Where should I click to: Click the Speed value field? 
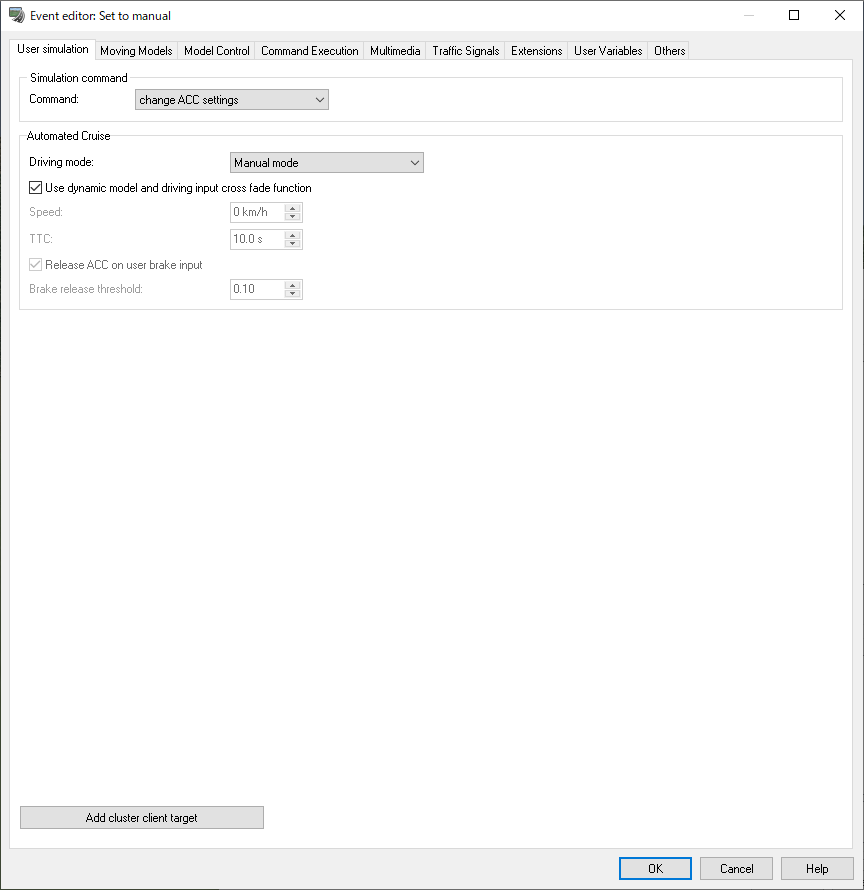pos(257,212)
